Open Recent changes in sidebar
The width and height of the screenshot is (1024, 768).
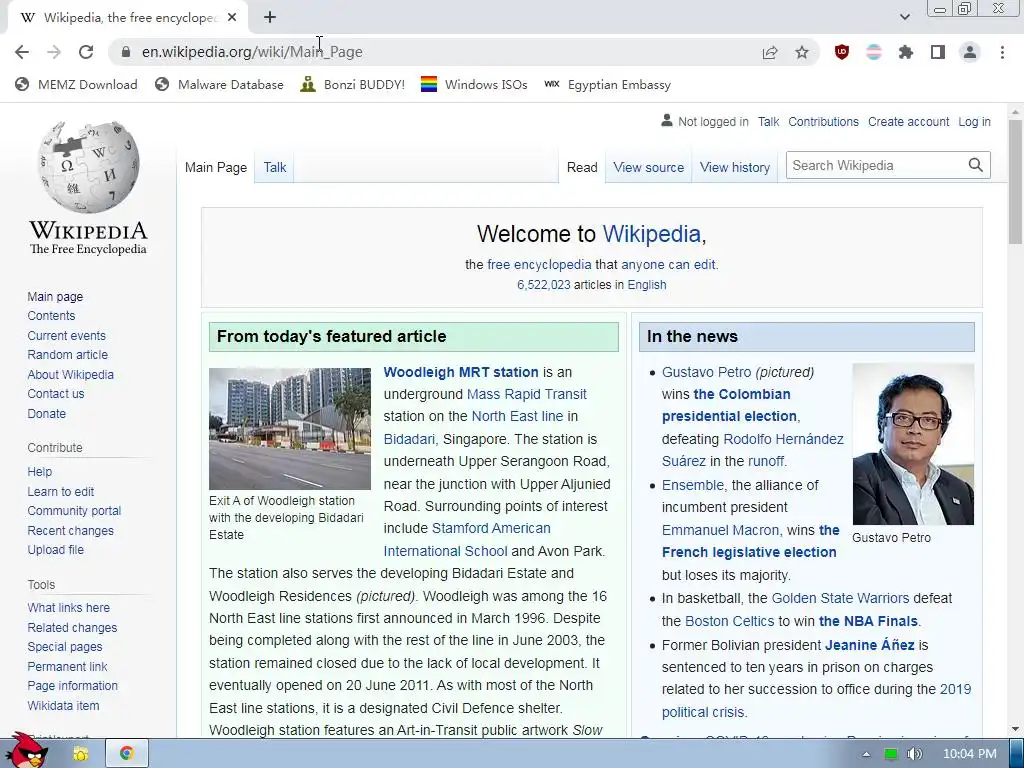71,530
